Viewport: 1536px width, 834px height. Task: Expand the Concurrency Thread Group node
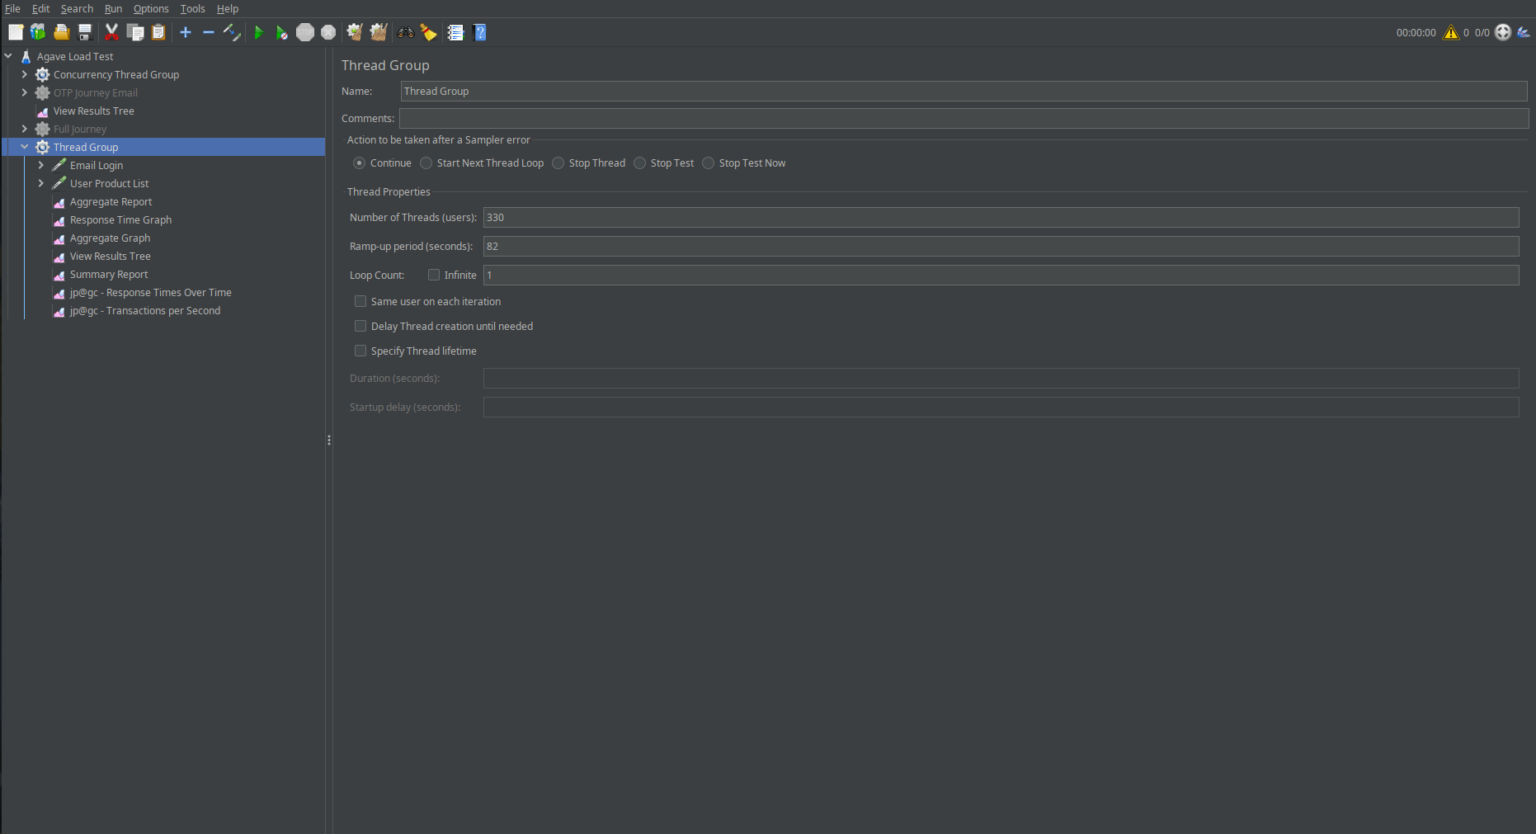tap(24, 74)
